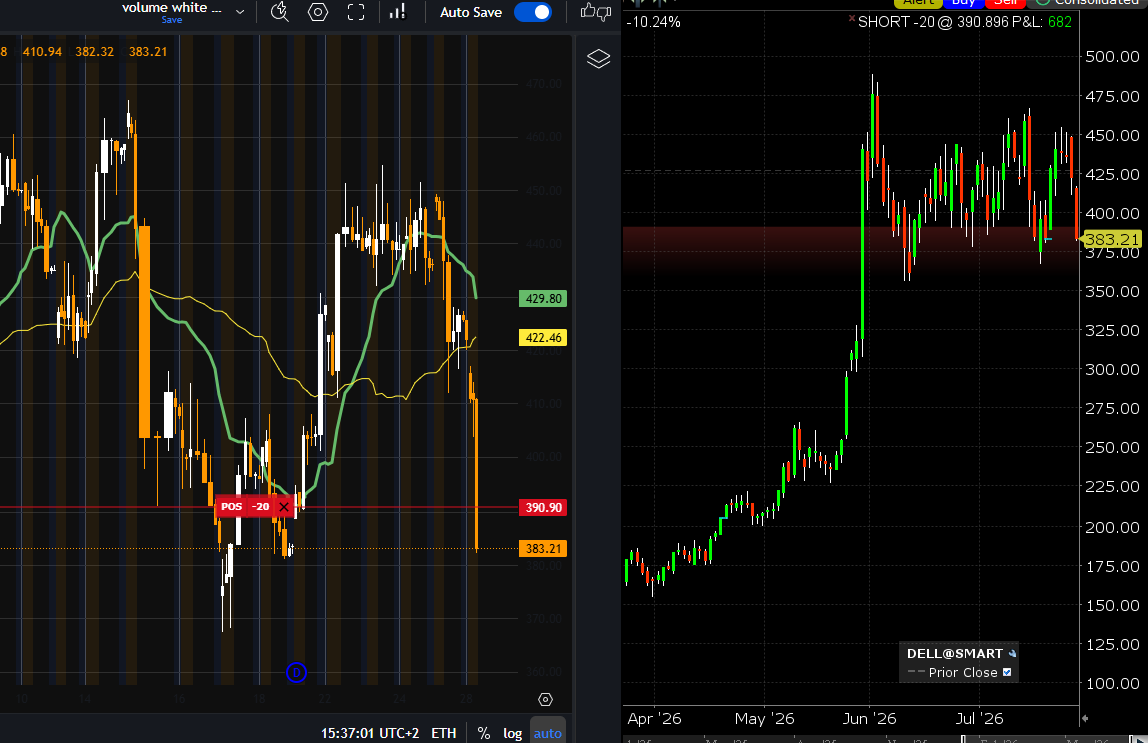Click the yellow 383.21 label in right chart
The height and width of the screenshot is (743, 1148).
[1111, 239]
